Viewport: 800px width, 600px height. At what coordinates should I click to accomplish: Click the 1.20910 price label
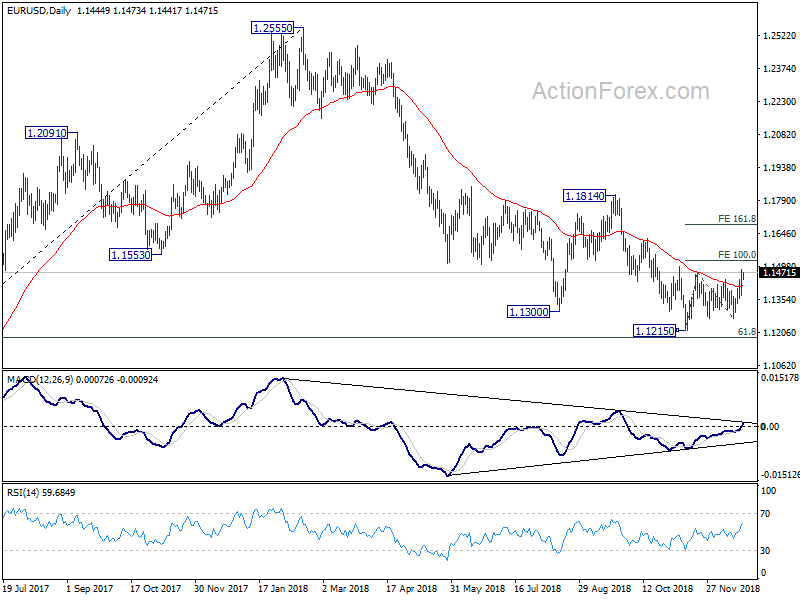point(46,133)
